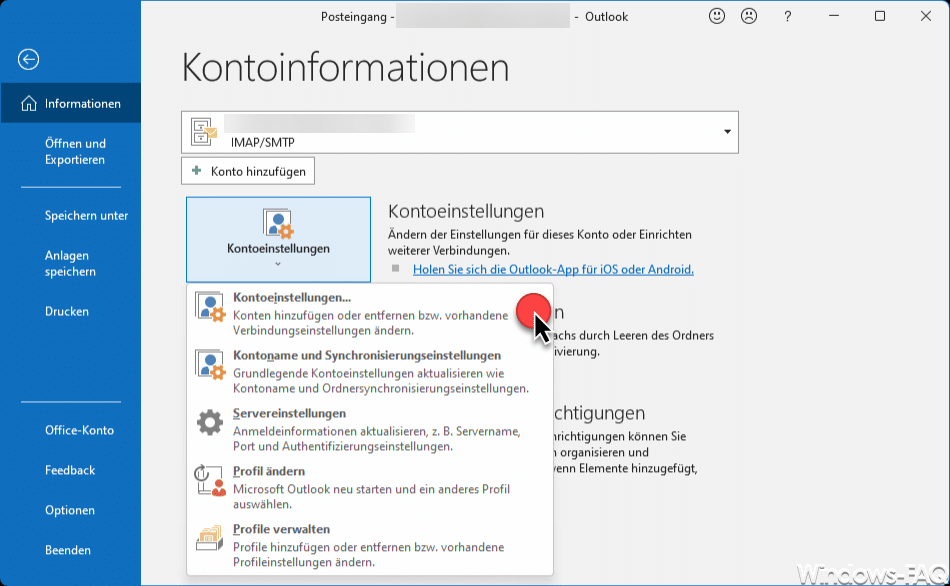Open the Drucken page

click(67, 311)
